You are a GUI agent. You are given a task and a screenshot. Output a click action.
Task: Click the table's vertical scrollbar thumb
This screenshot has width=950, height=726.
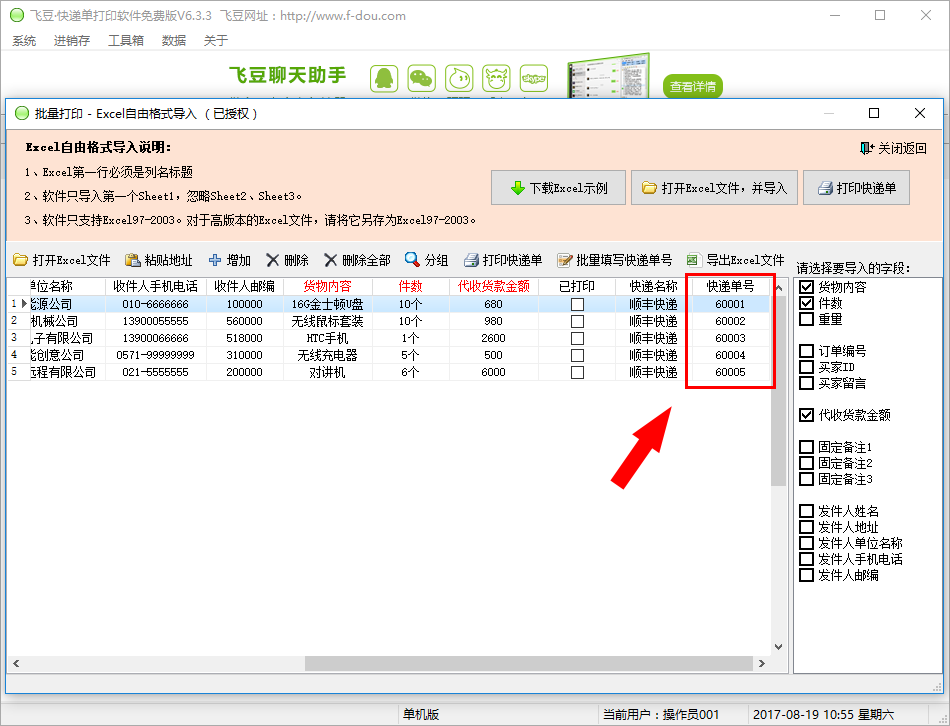[x=779, y=390]
